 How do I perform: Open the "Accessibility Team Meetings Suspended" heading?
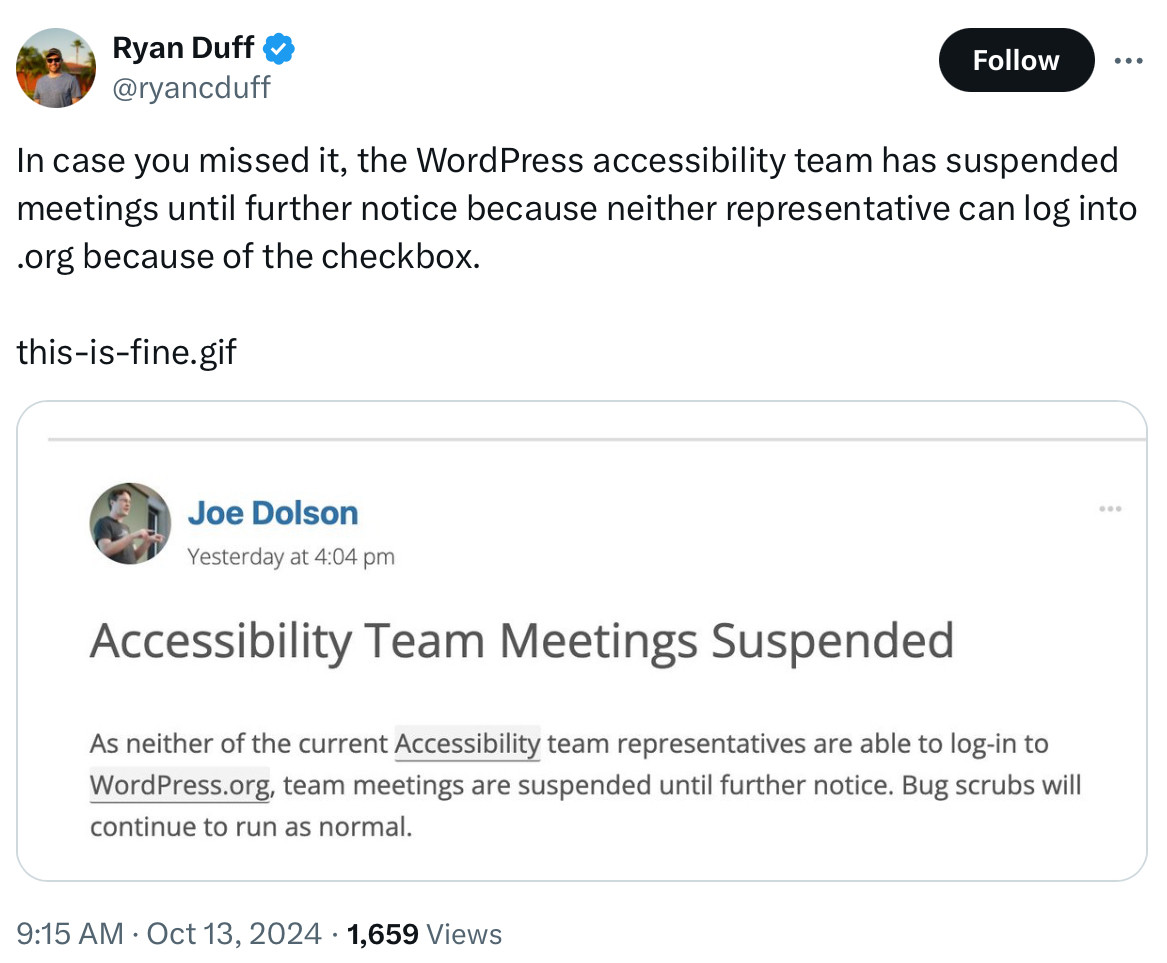[521, 641]
